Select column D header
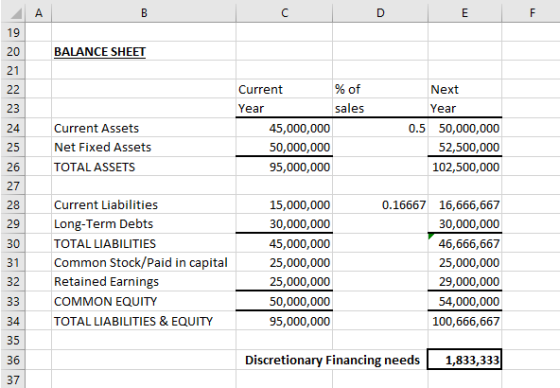Image resolution: width=560 pixels, height=388 pixels. [380, 13]
